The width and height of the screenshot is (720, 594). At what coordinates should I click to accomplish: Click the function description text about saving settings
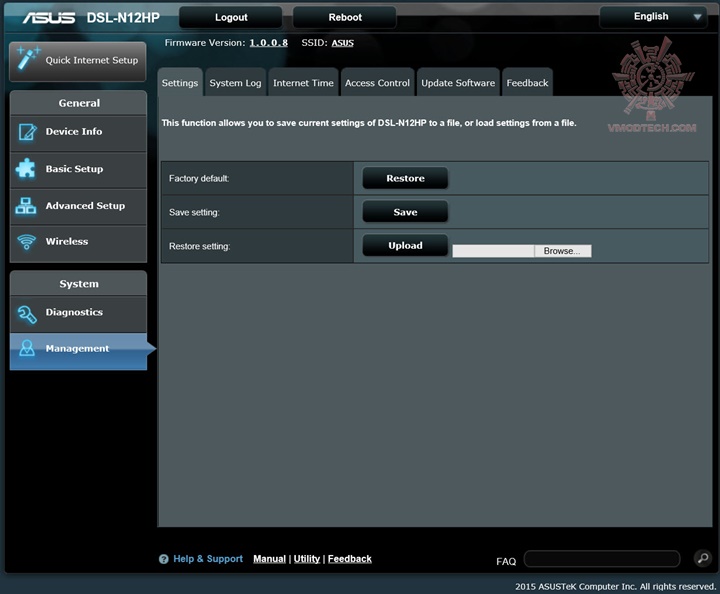click(369, 123)
